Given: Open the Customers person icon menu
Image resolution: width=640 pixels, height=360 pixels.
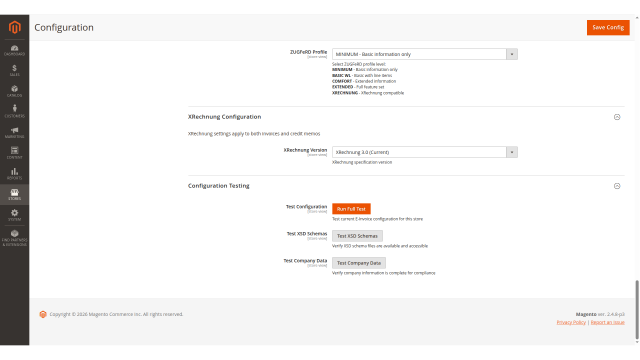Looking at the screenshot, I should click(15, 111).
